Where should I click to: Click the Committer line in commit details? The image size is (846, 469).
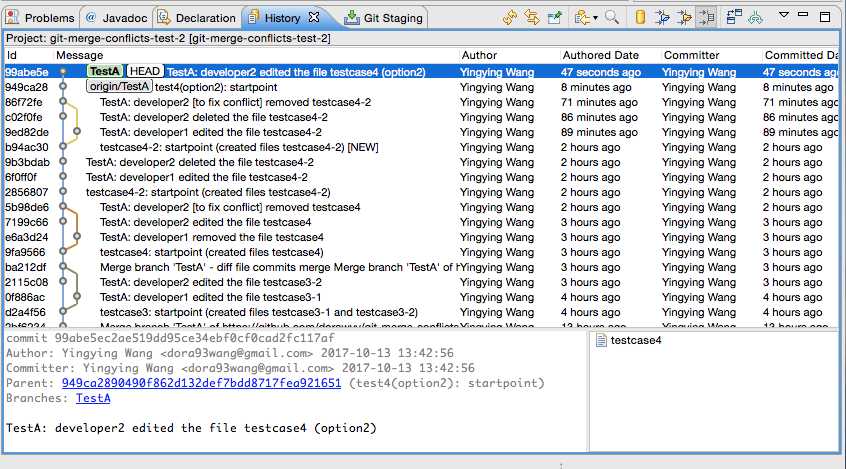(240, 368)
